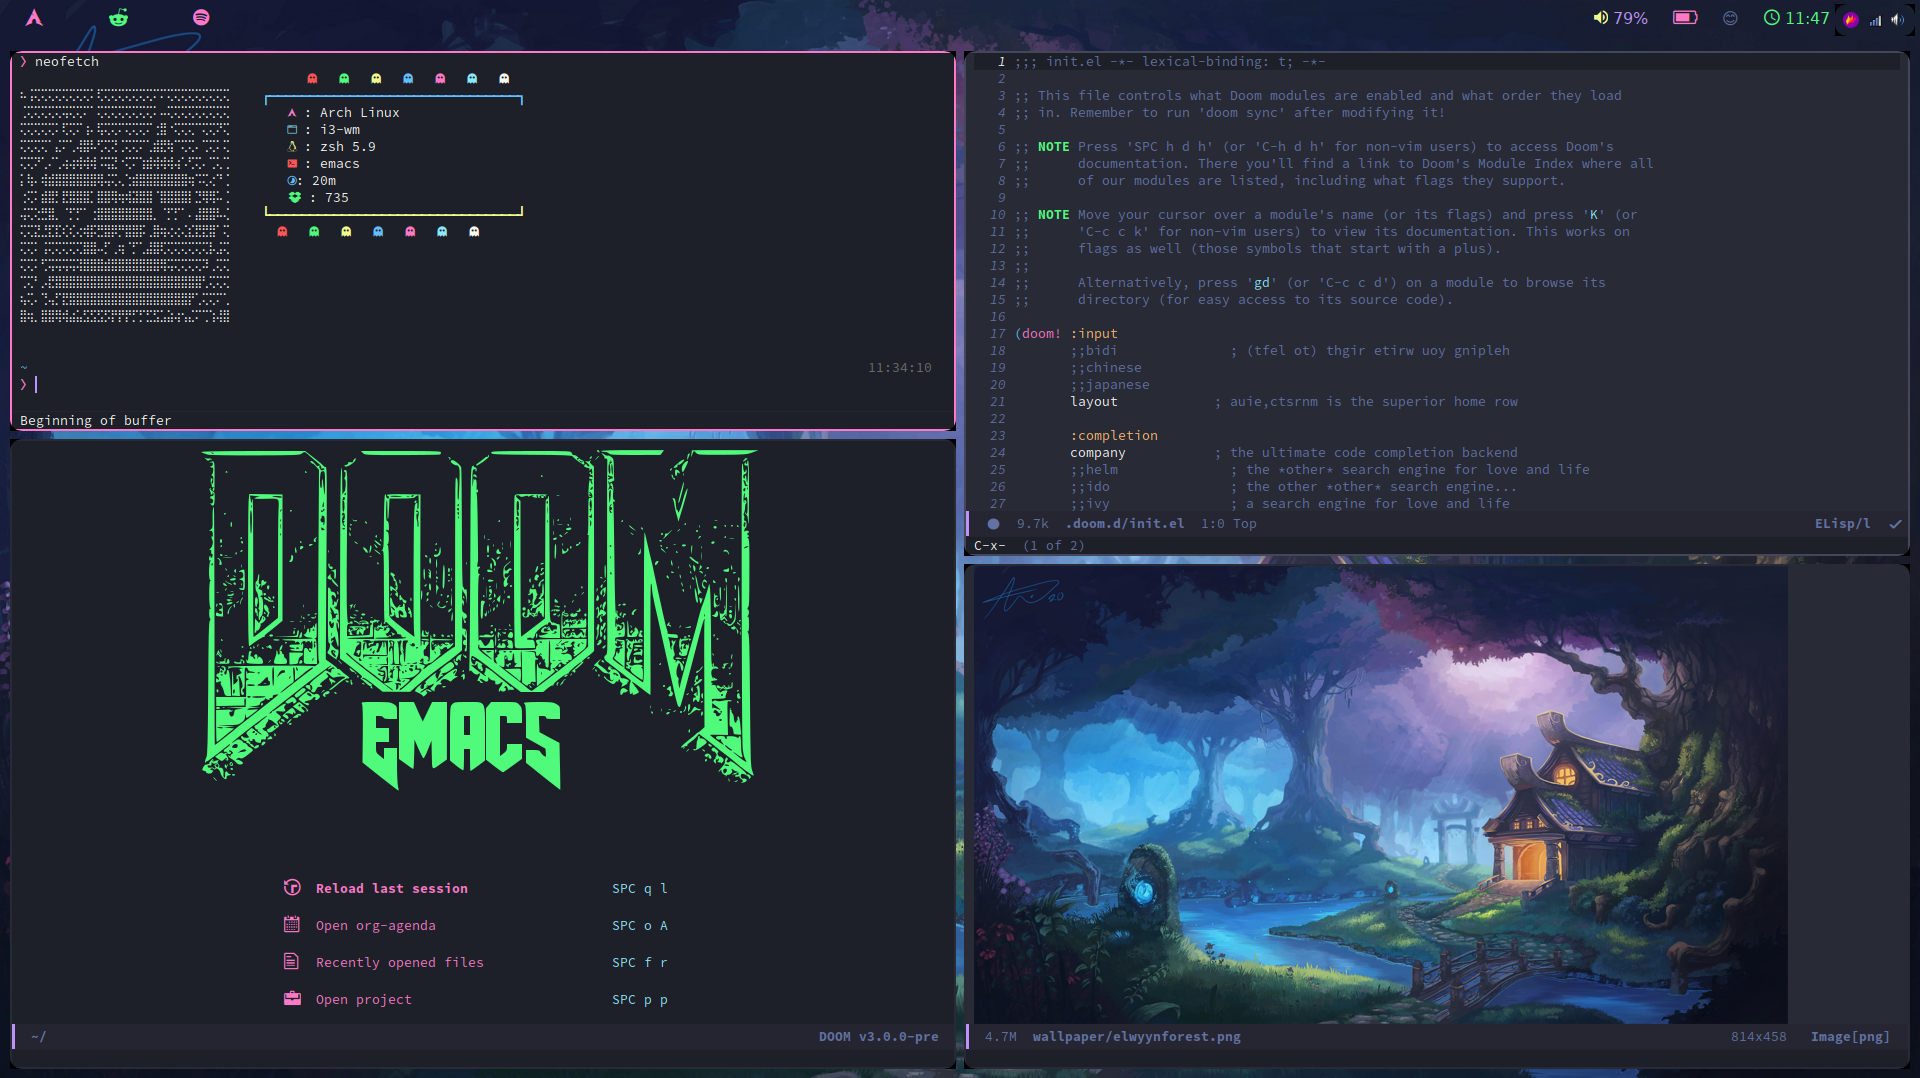This screenshot has height=1078, width=1920.
Task: Open 'Open org-agenda' dashboard entry
Action: [376, 926]
